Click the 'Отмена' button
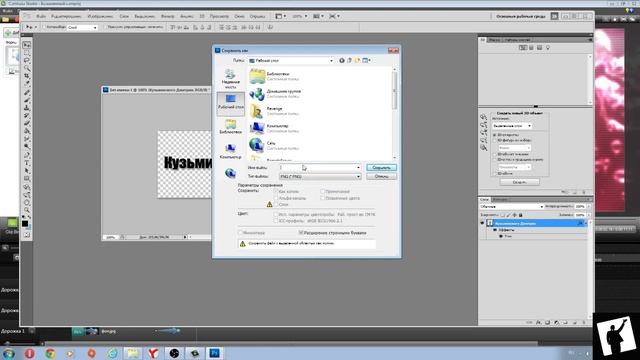640x360 pixels. click(381, 177)
